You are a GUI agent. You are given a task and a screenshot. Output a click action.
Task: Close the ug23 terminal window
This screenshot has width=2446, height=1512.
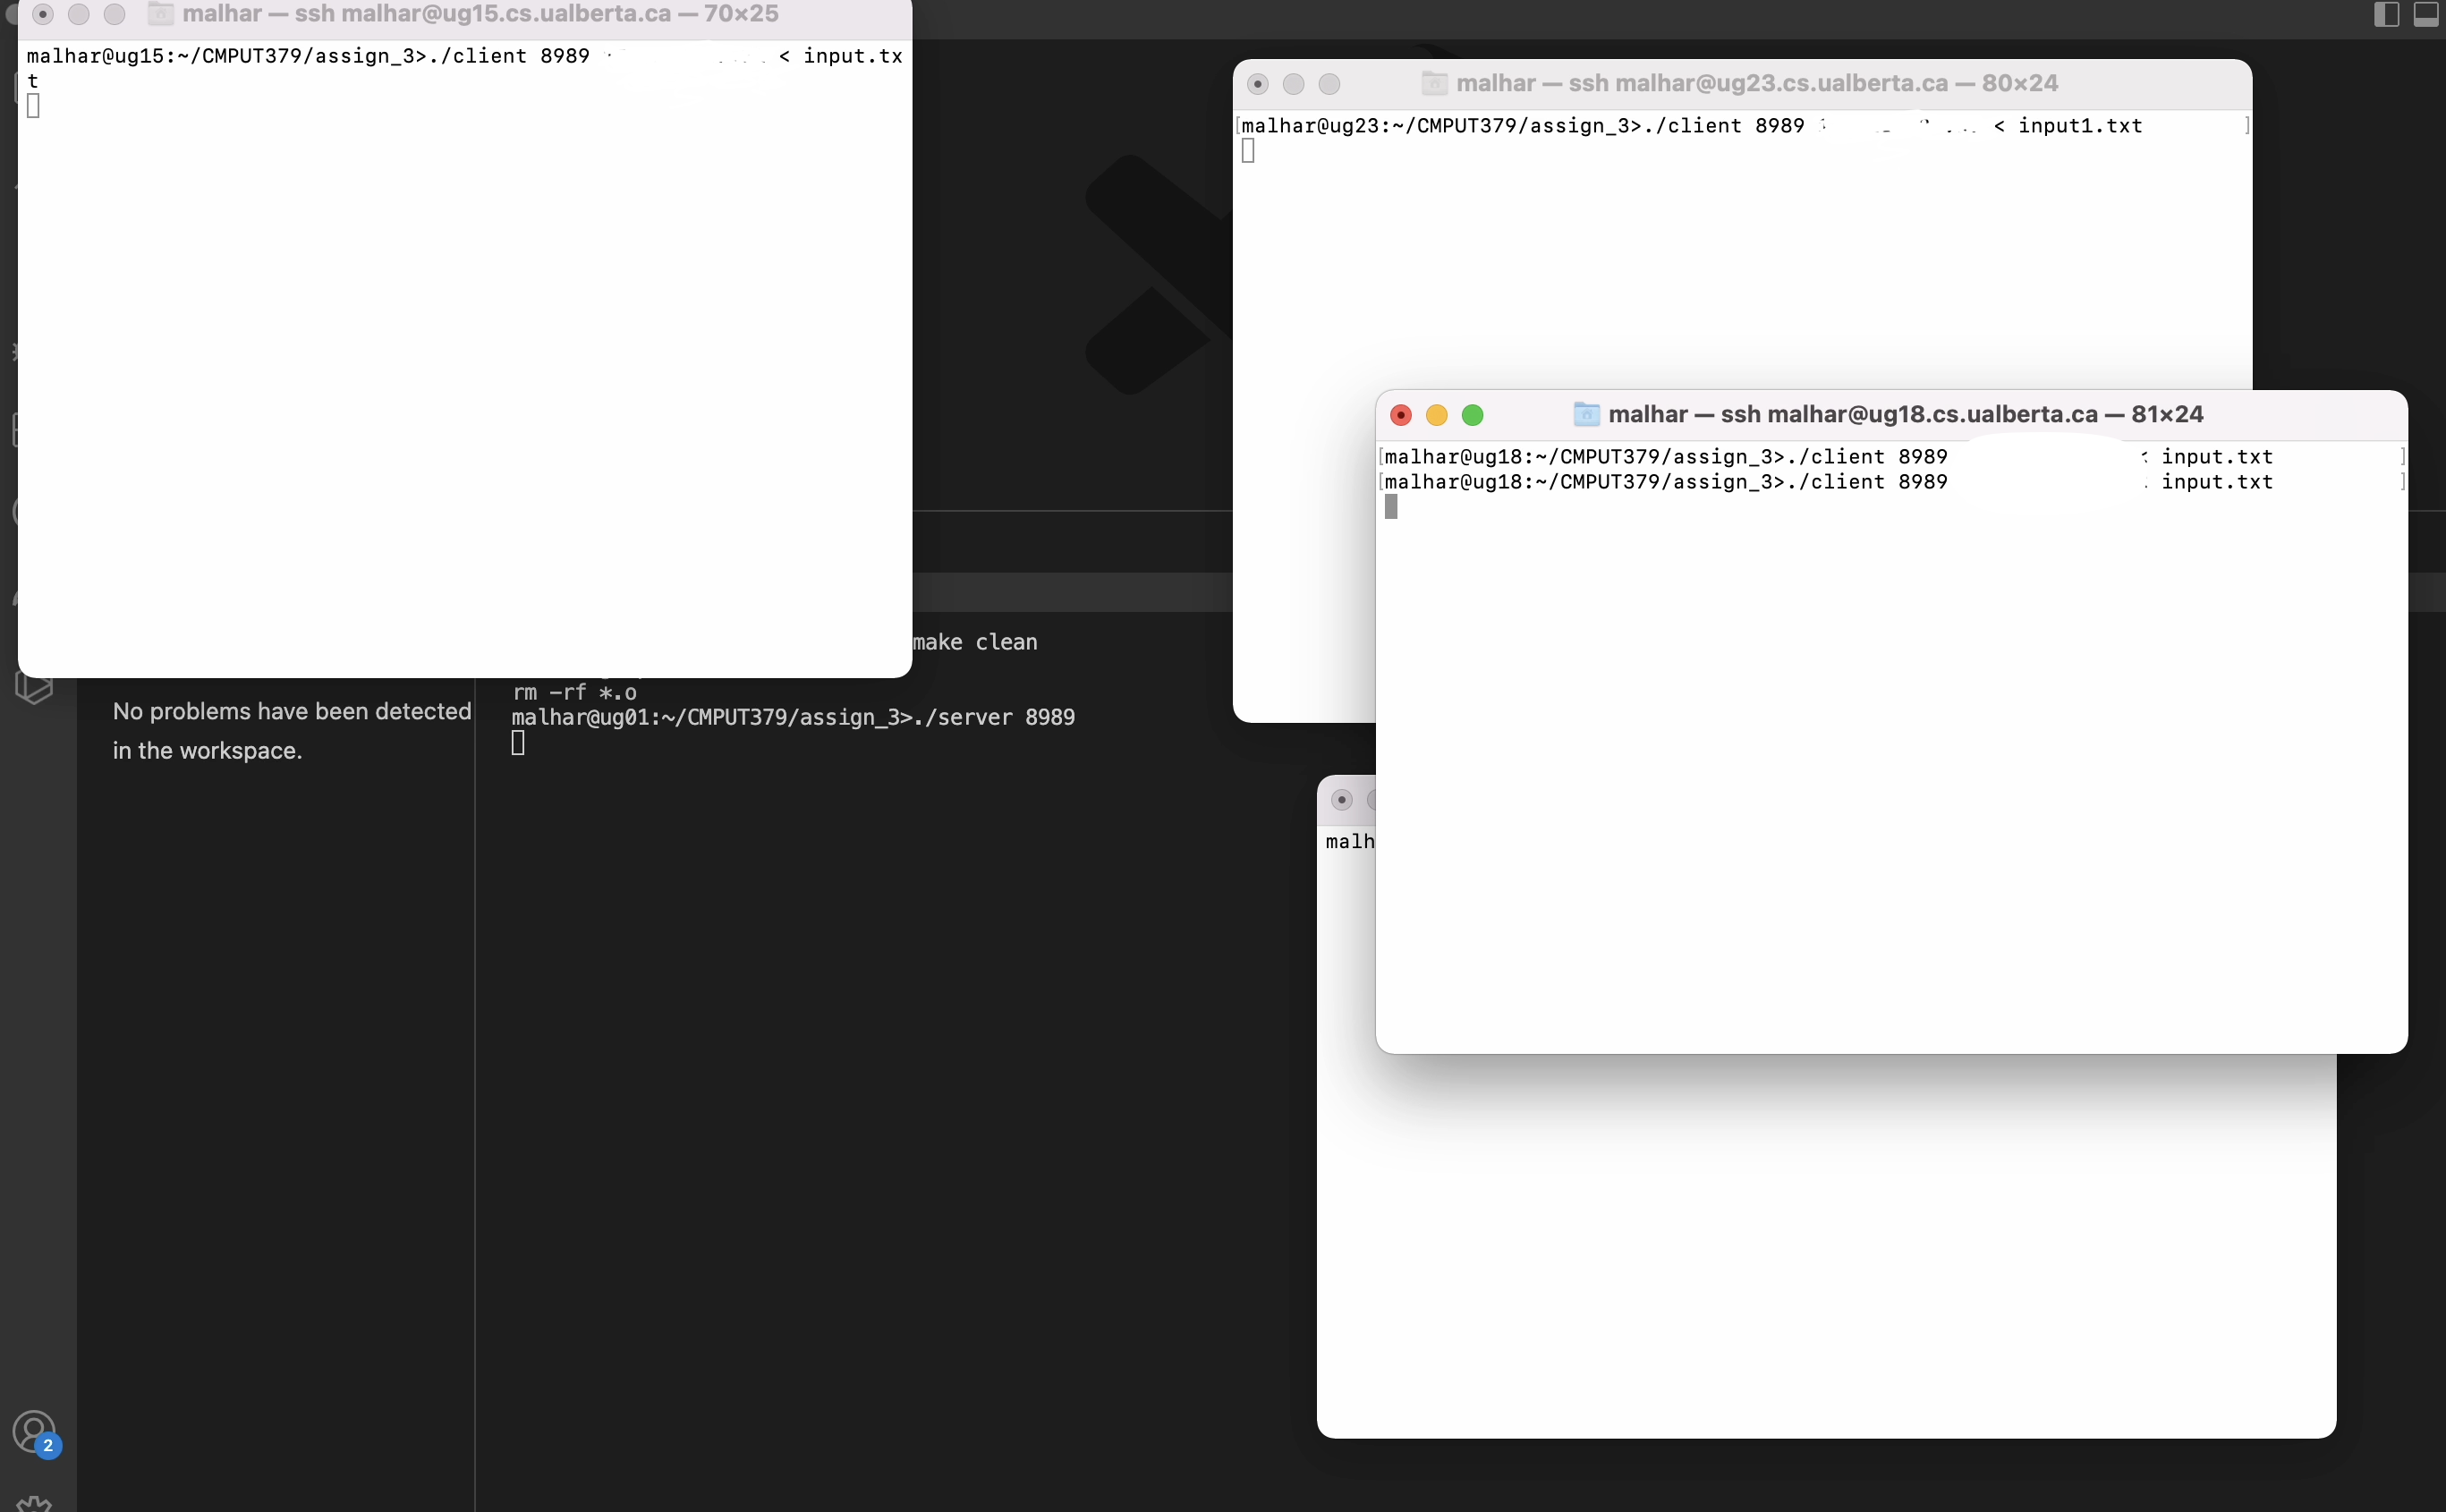[x=1258, y=84]
